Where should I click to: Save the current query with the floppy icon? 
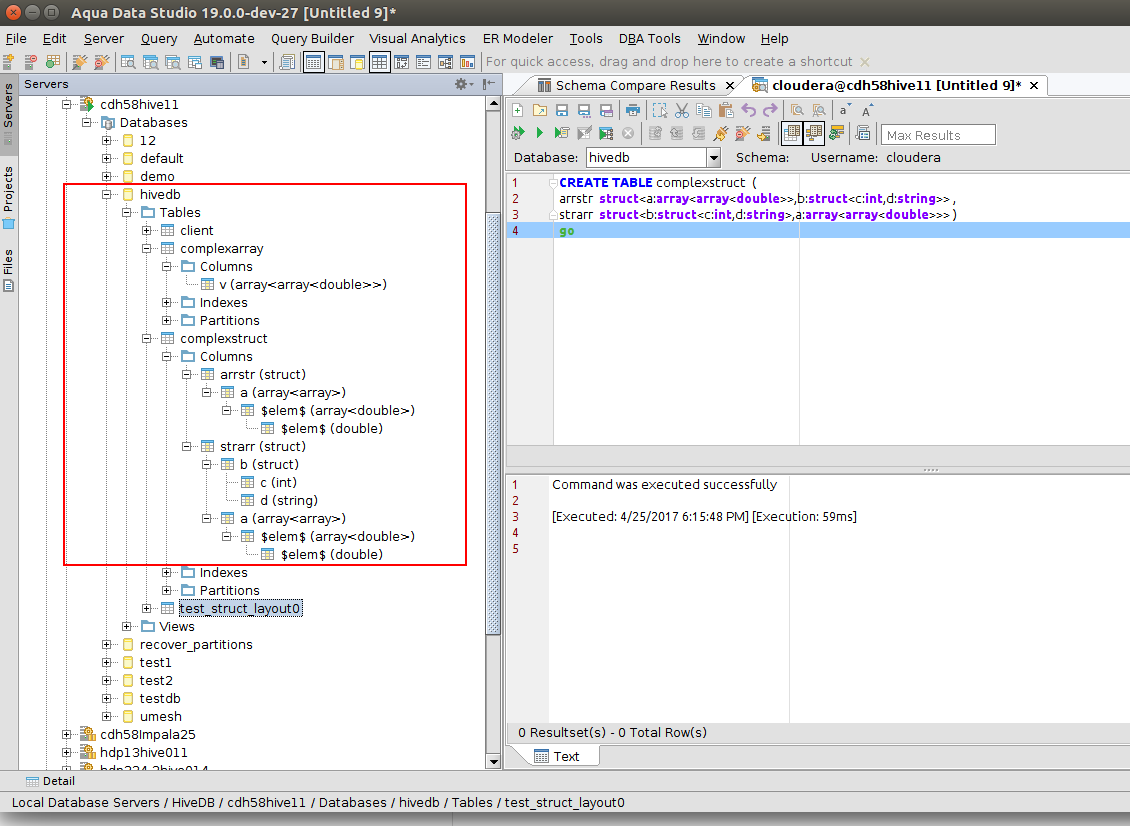point(562,110)
